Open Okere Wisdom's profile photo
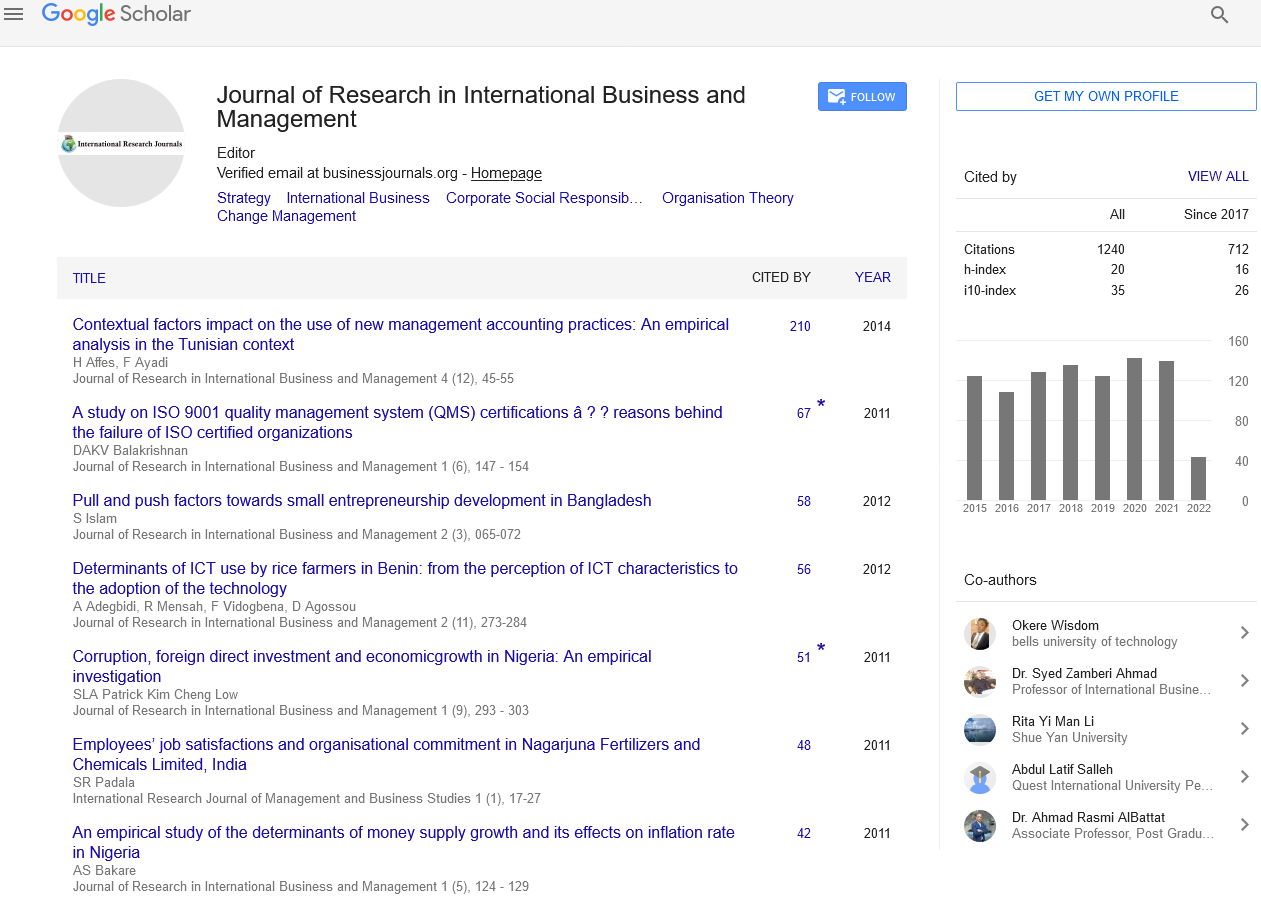1261x901 pixels. point(980,633)
